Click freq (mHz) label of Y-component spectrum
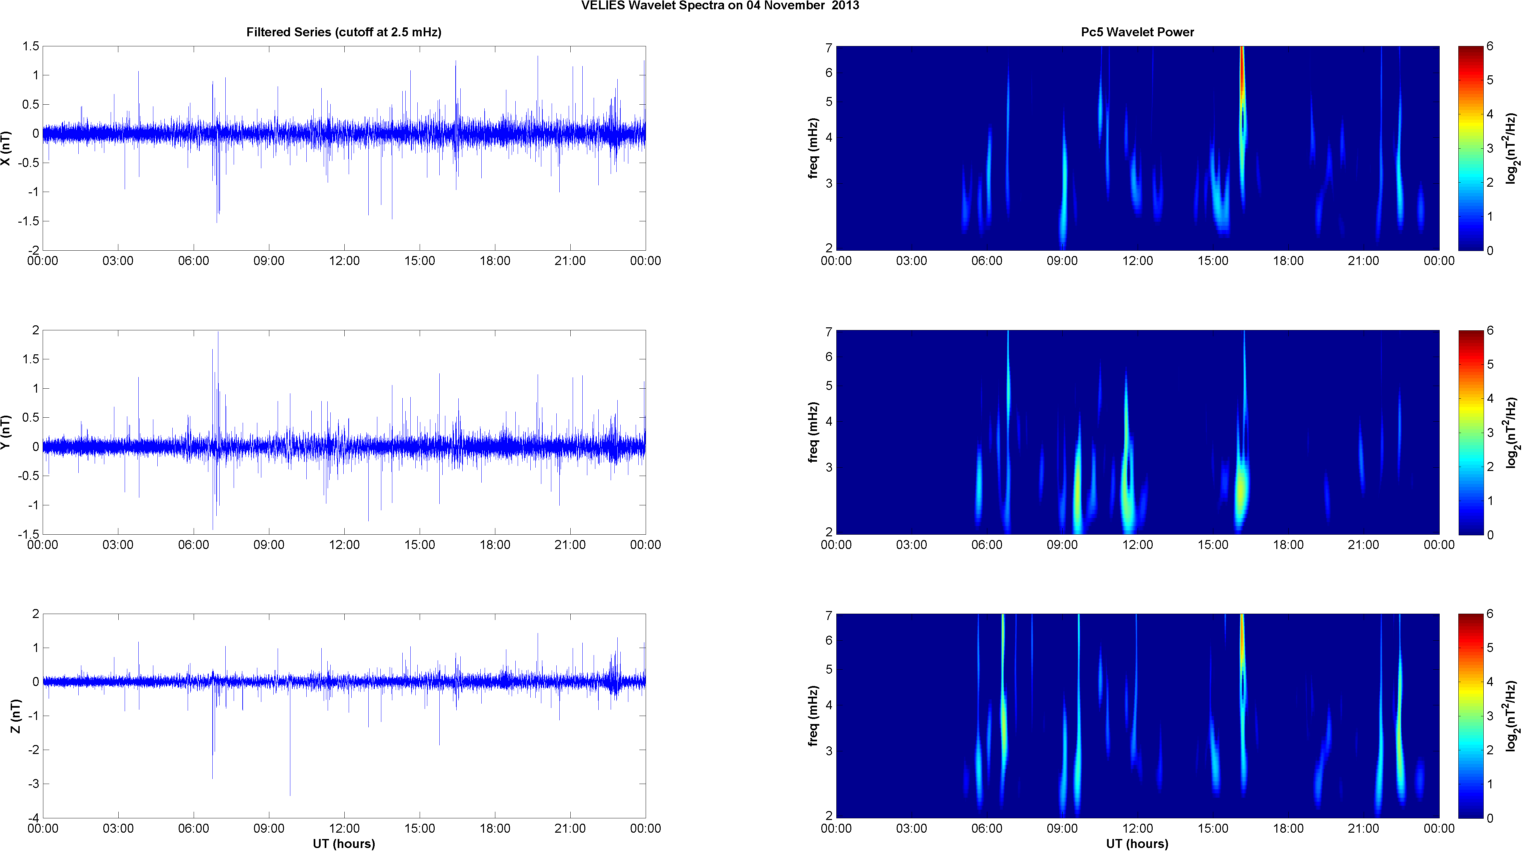Image resolution: width=1522 pixels, height=851 pixels. [813, 432]
